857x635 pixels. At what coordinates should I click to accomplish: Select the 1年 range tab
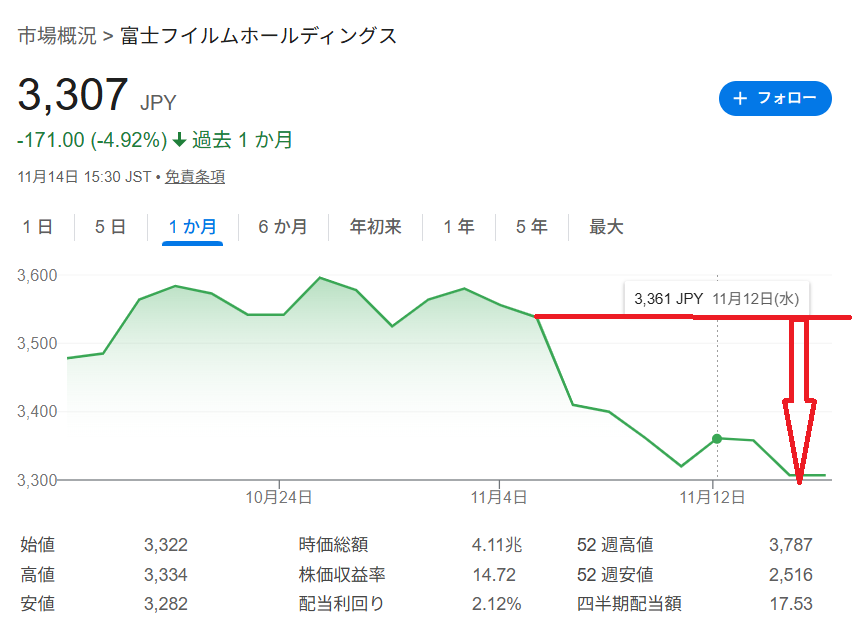[459, 227]
